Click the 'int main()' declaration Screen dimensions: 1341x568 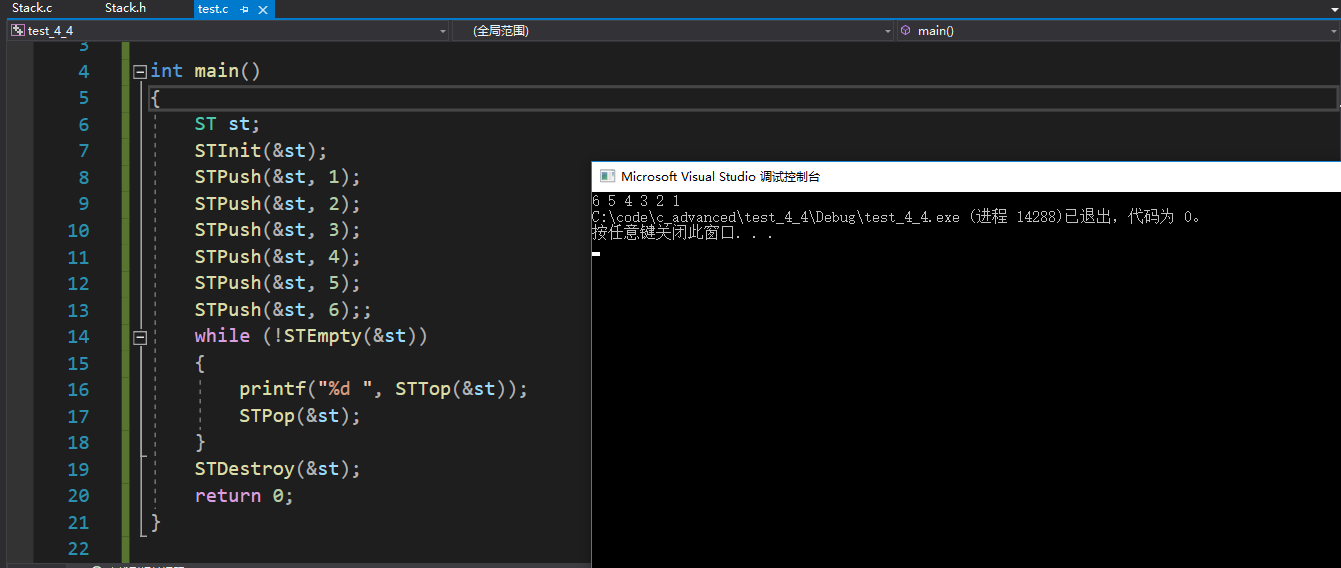click(x=206, y=71)
